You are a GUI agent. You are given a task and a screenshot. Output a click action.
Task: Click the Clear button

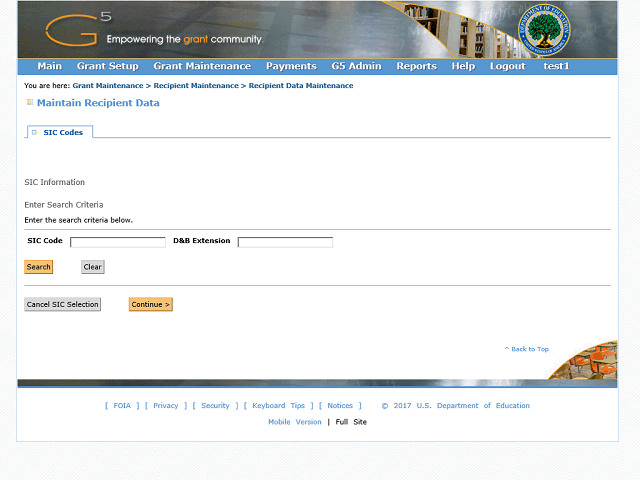pos(93,267)
